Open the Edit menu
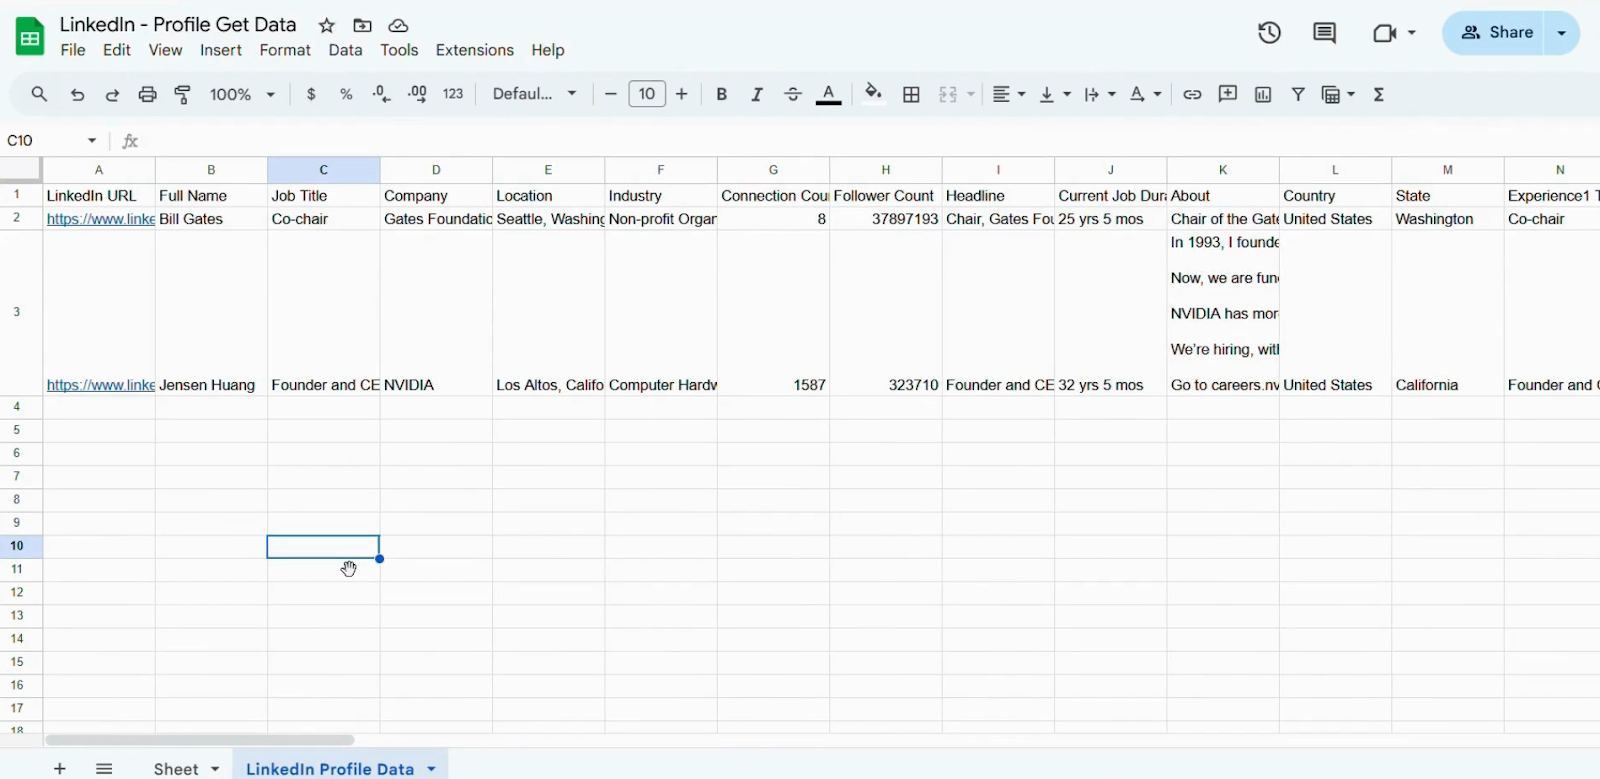1600x779 pixels. tap(117, 50)
